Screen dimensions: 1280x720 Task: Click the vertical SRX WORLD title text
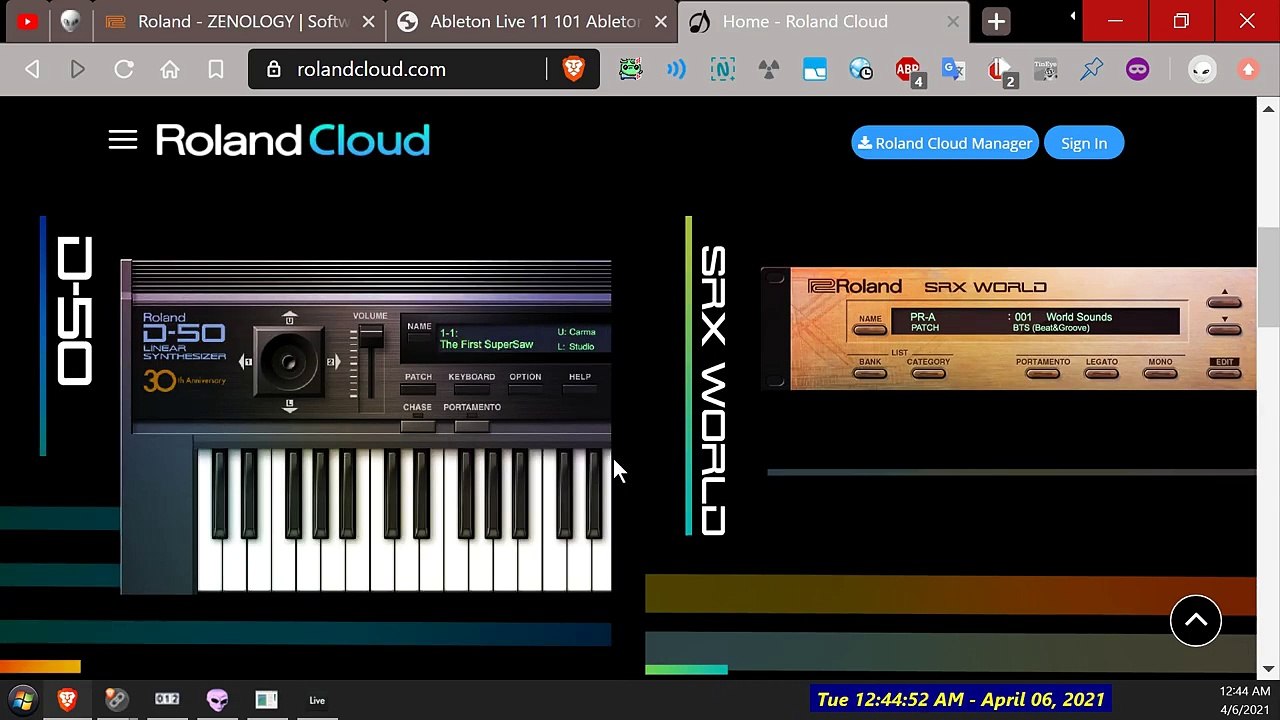[712, 391]
